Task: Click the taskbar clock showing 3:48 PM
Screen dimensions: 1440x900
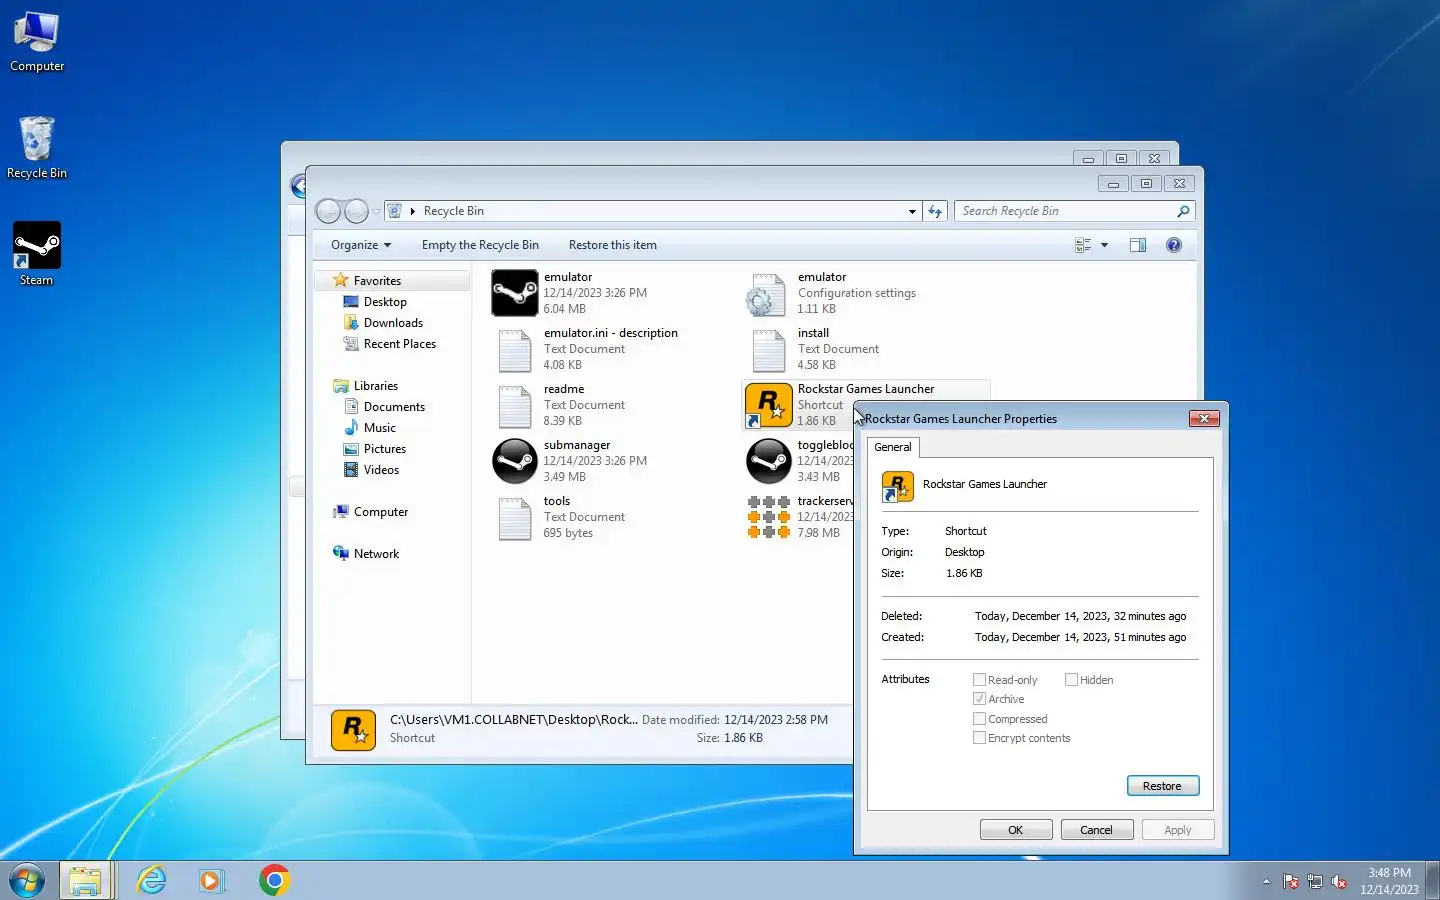Action: pyautogui.click(x=1389, y=881)
